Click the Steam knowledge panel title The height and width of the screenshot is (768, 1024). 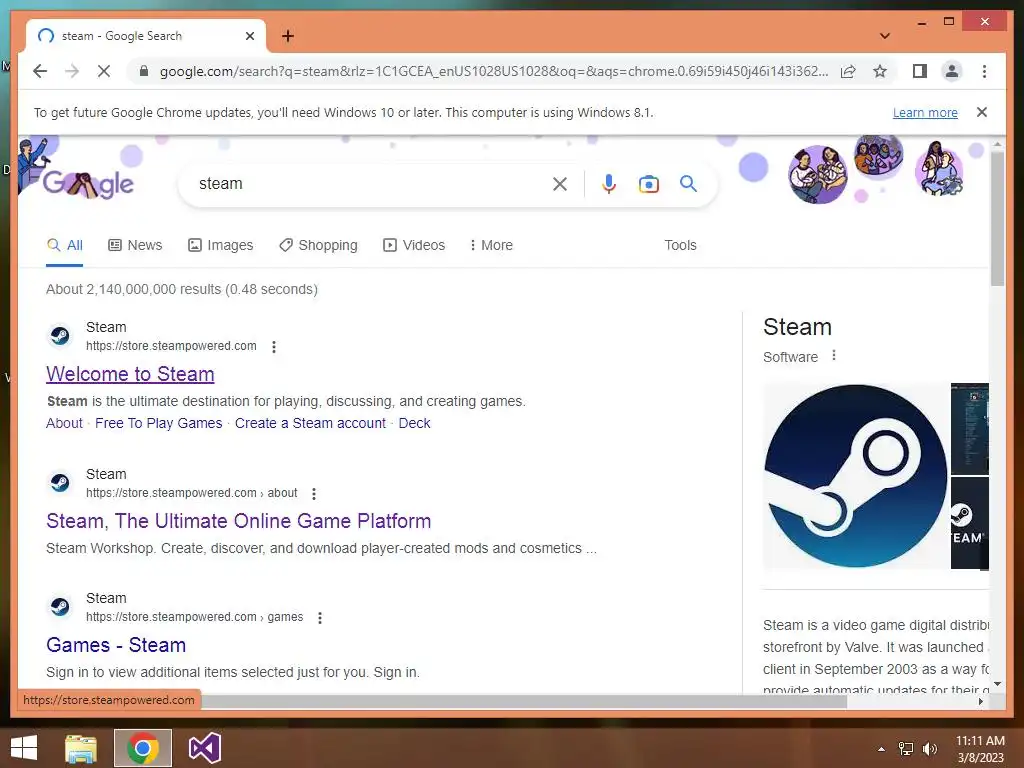pos(797,327)
